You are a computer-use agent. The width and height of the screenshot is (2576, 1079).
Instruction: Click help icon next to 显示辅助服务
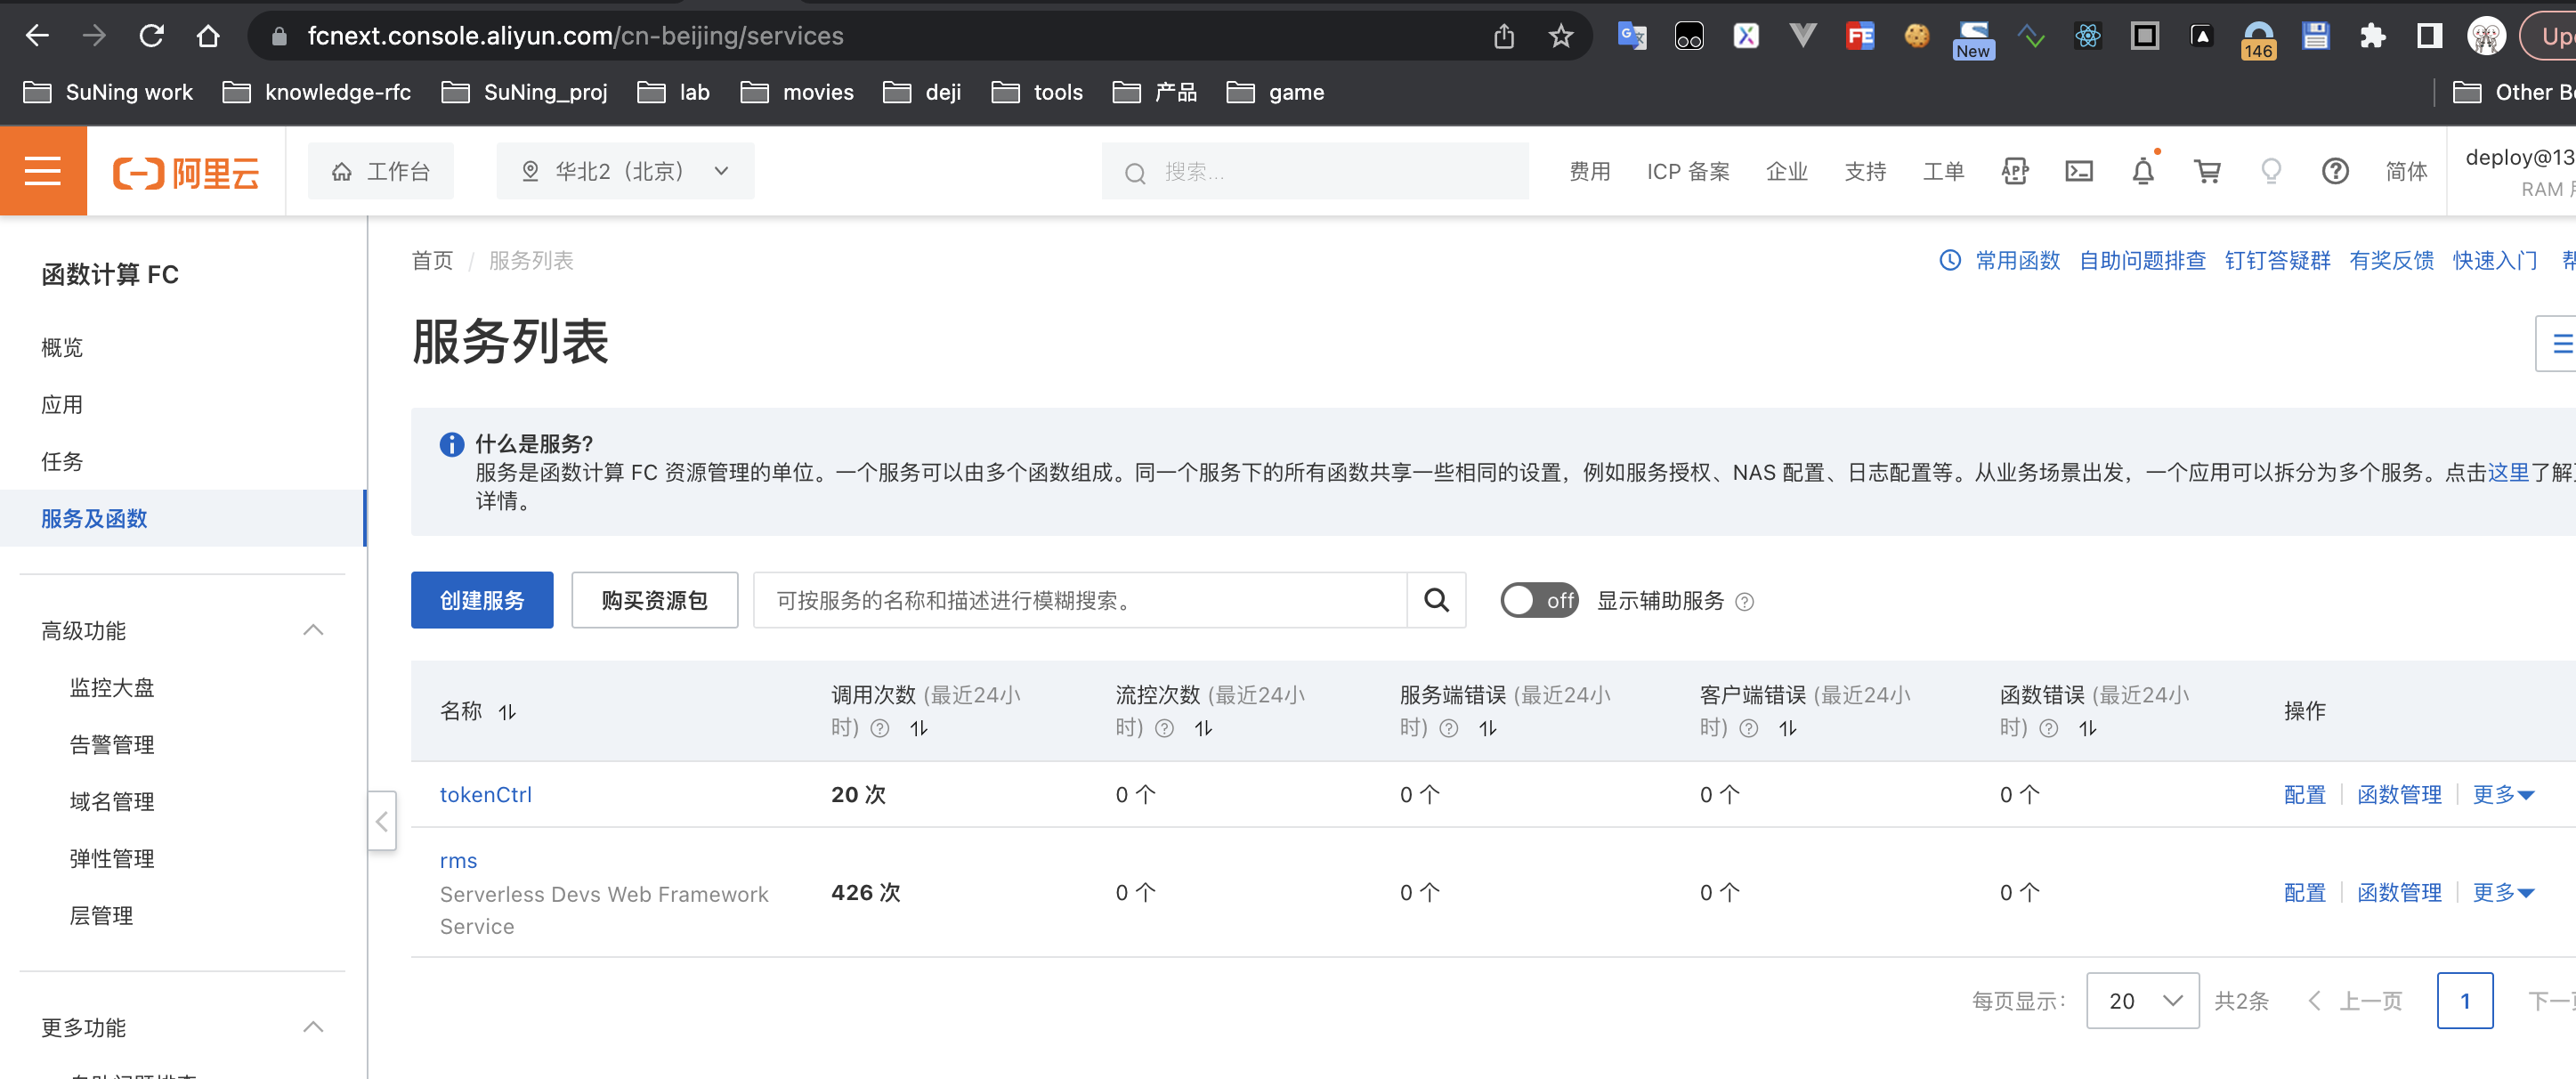(1745, 602)
